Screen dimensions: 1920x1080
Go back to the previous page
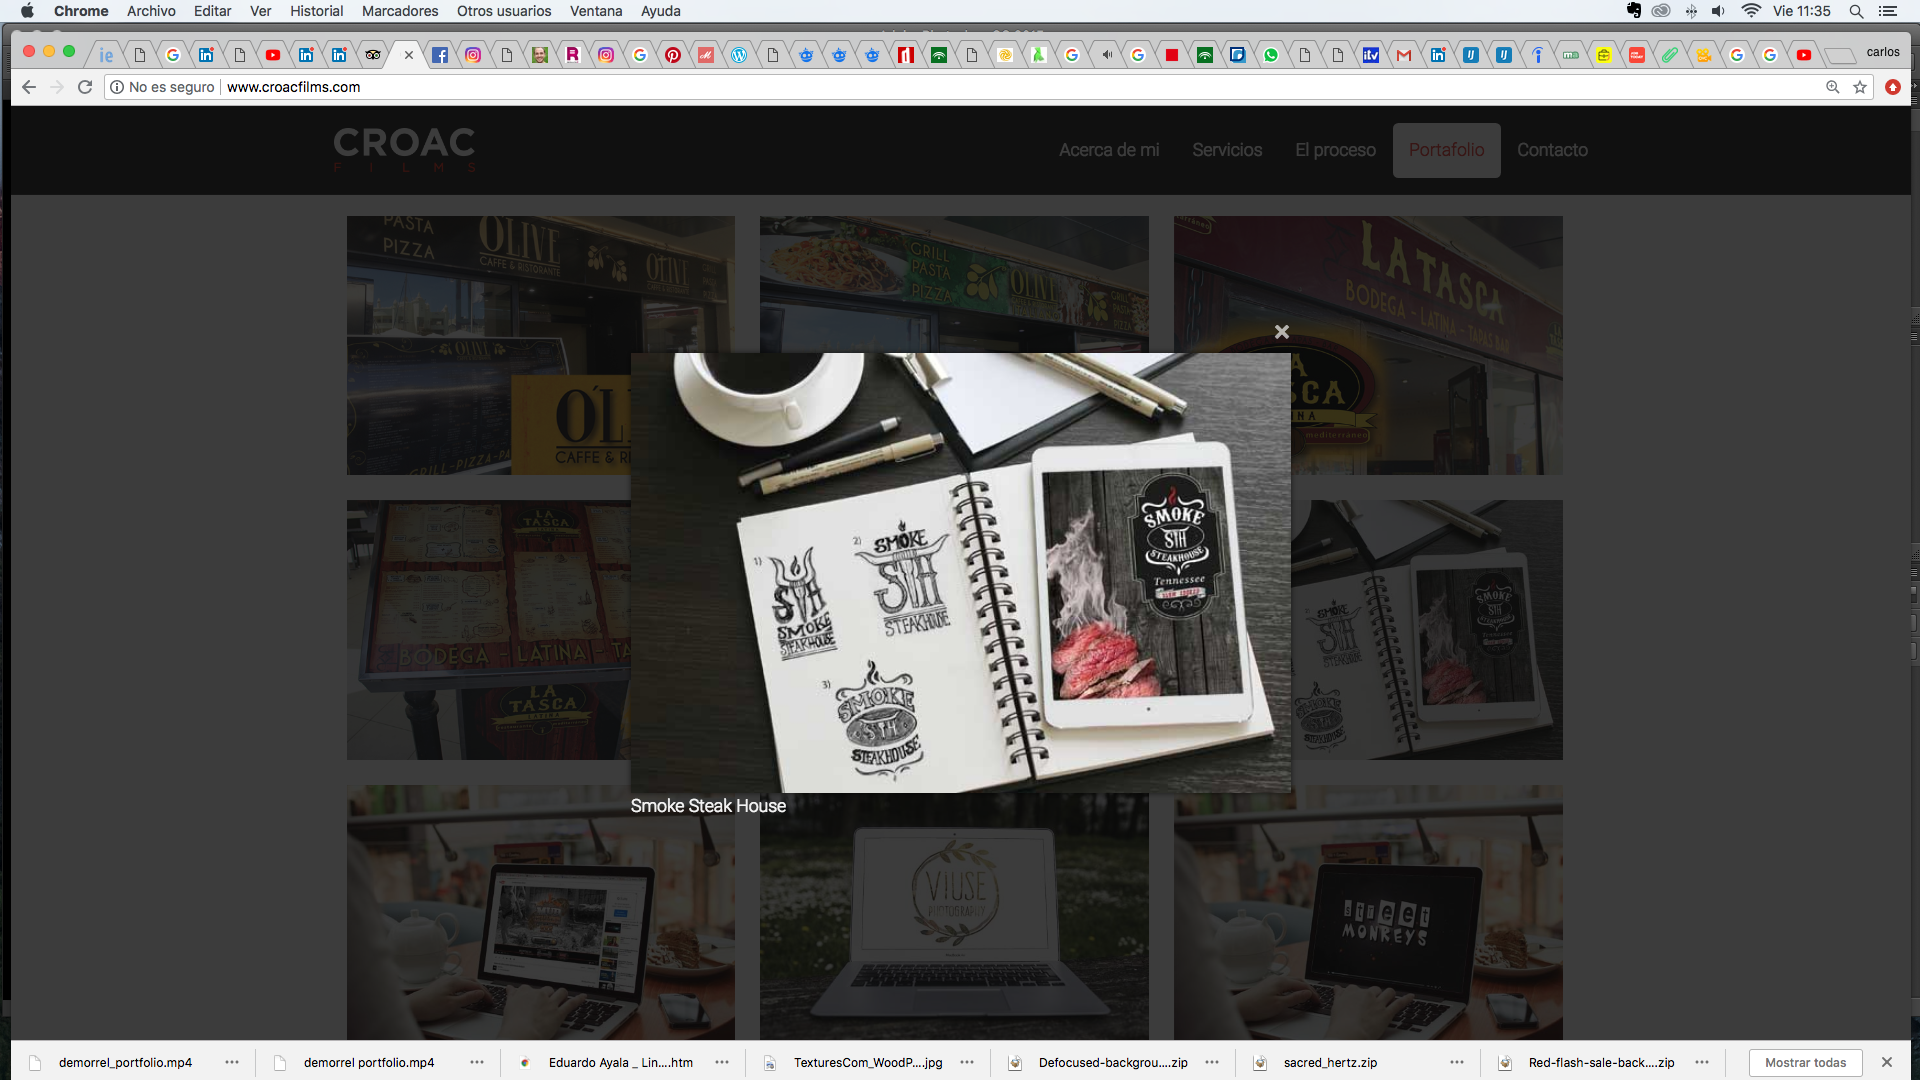click(29, 87)
